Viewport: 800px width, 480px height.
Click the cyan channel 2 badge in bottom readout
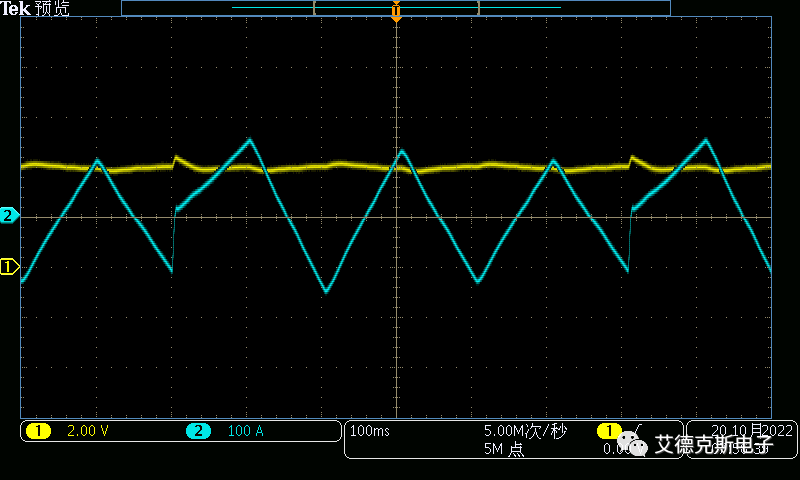[198, 431]
